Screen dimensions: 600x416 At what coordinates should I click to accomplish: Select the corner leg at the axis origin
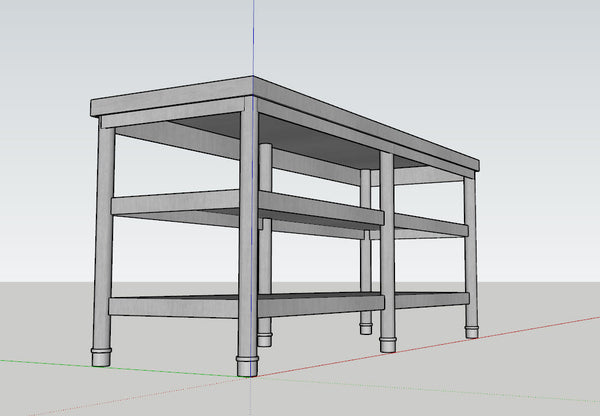coord(248,237)
